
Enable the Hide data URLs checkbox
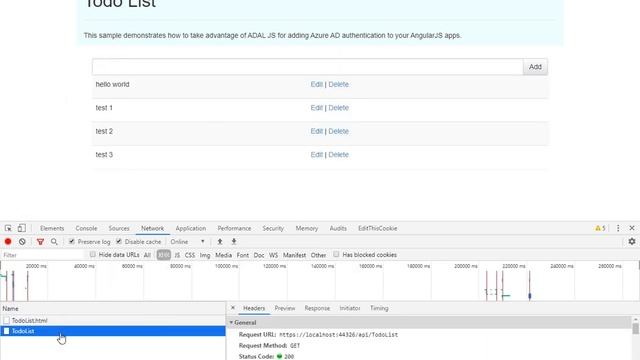click(93, 254)
